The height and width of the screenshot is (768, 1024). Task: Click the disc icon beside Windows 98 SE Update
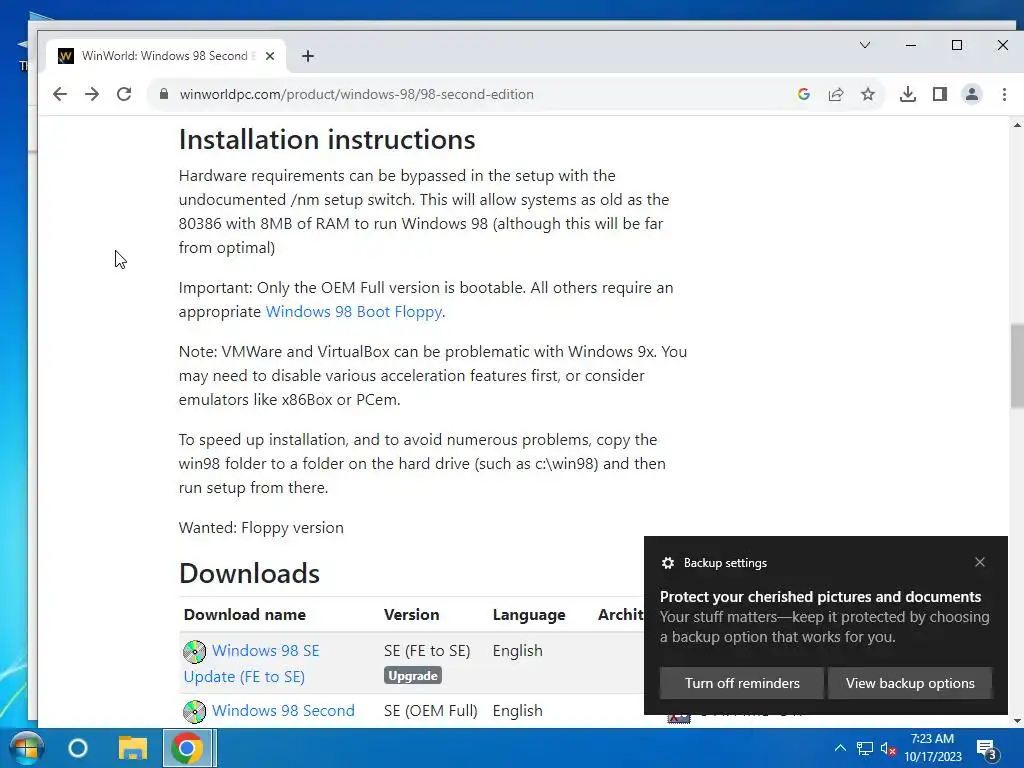tap(195, 651)
